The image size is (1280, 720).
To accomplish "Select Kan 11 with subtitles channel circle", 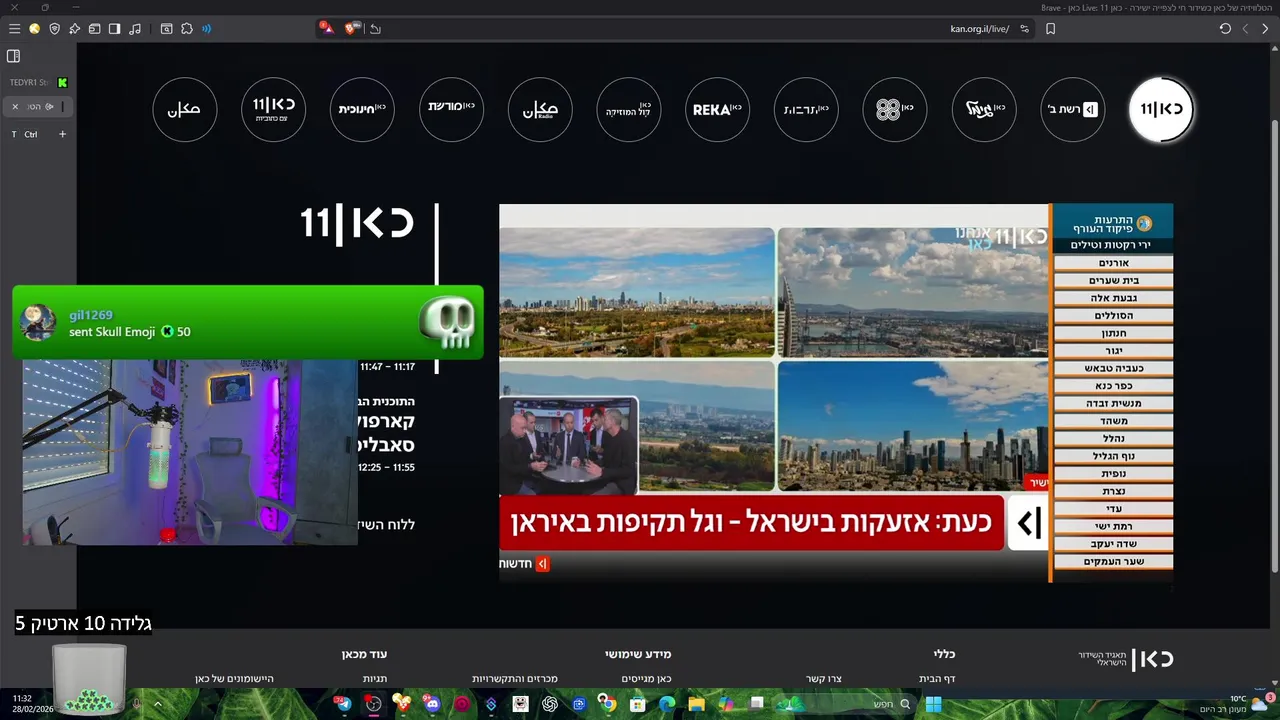I will coord(274,109).
